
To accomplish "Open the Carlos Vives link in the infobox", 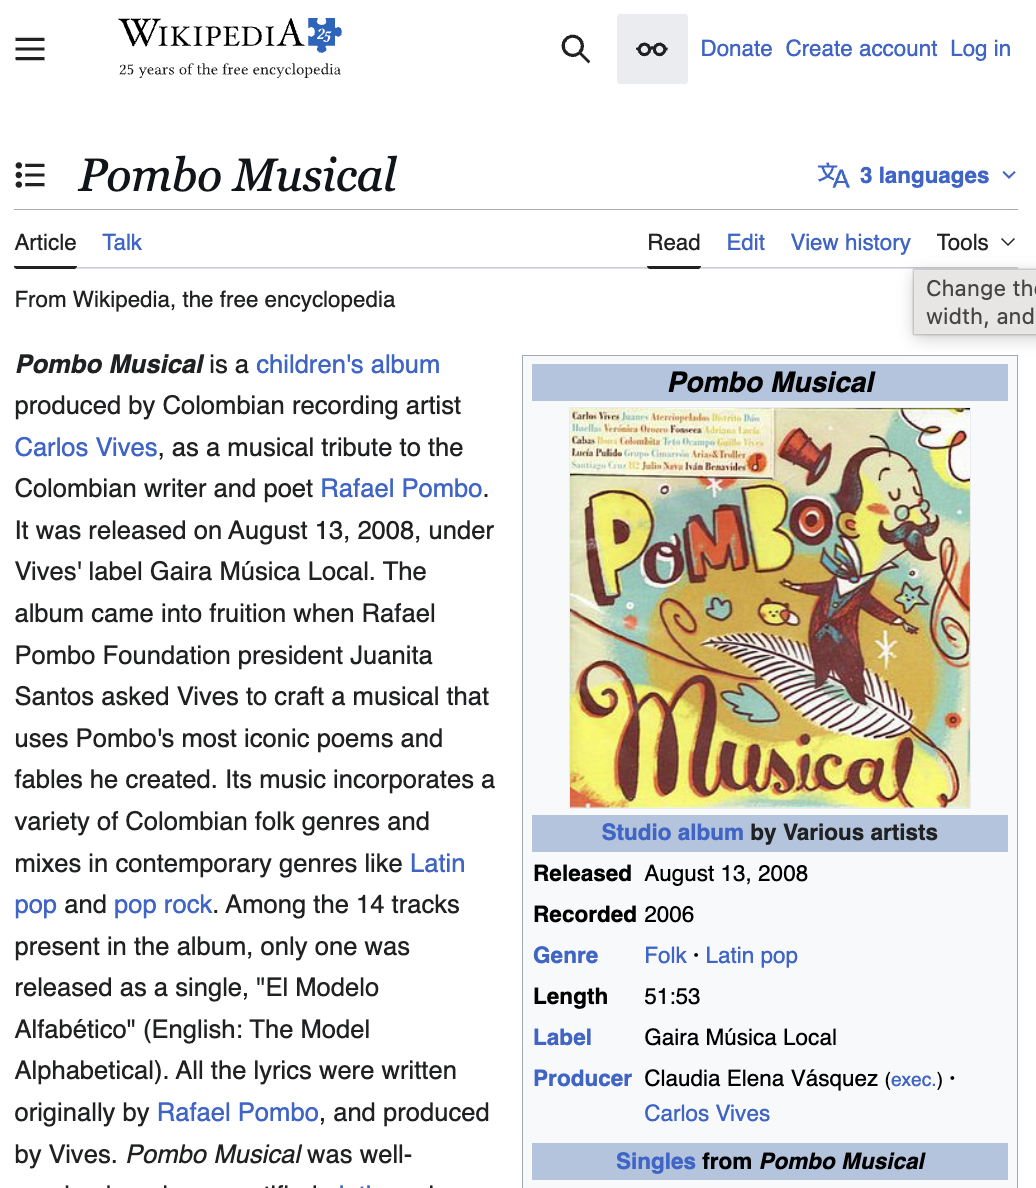I will [x=707, y=1113].
